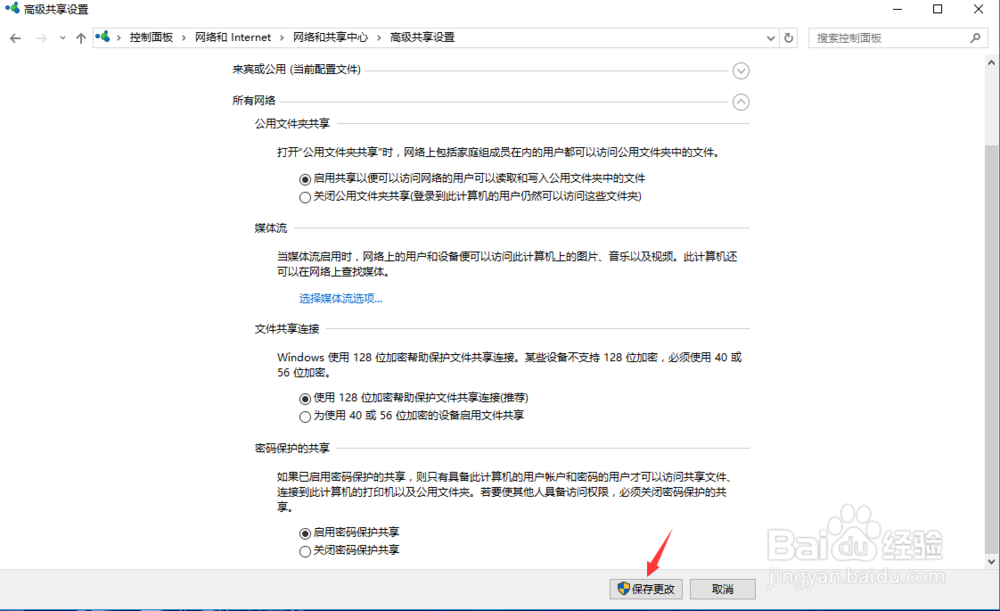The width and height of the screenshot is (1000, 611).
Task: Click the network icon in the address bar
Action: tap(102, 37)
